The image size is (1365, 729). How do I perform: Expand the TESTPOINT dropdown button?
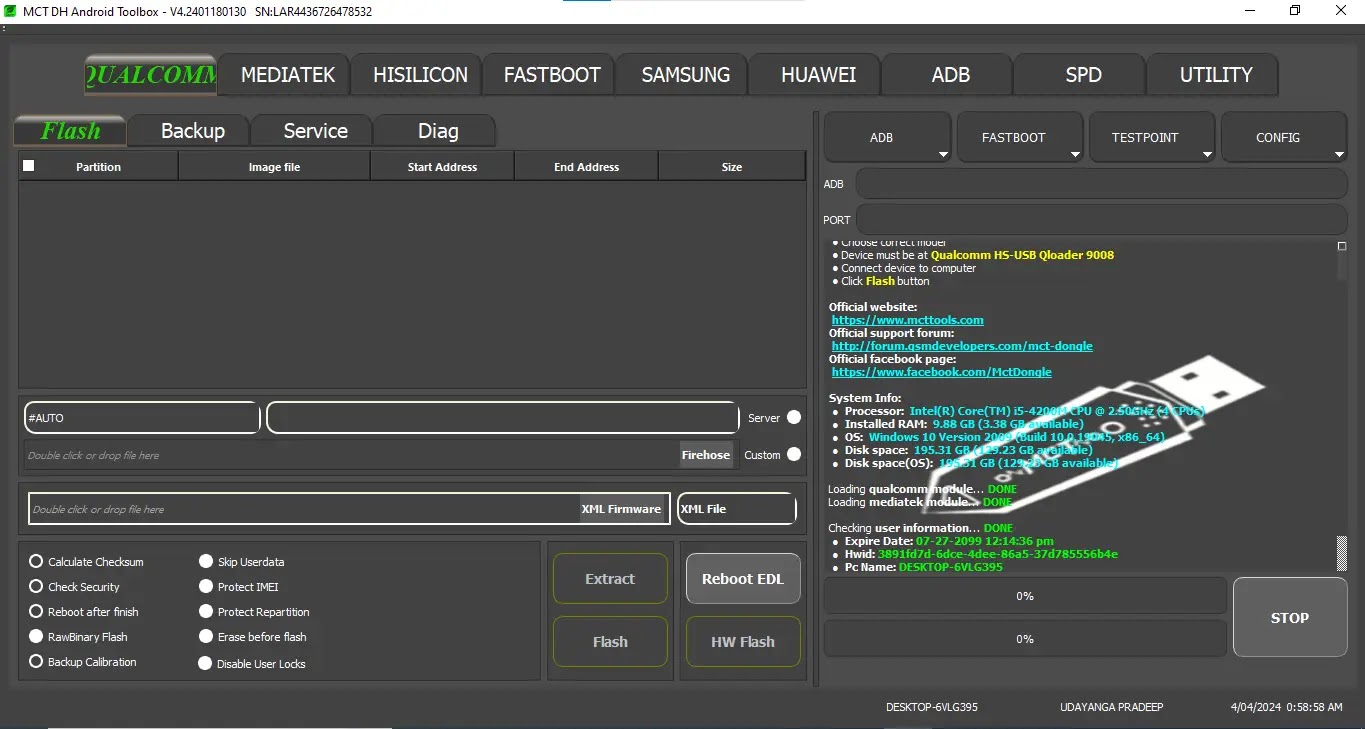coord(1151,137)
